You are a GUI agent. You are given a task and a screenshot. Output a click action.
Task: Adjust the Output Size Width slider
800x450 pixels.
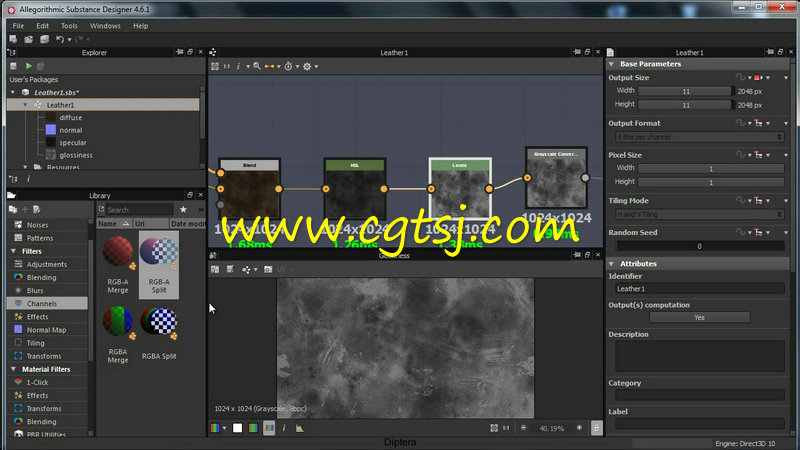[x=685, y=91]
